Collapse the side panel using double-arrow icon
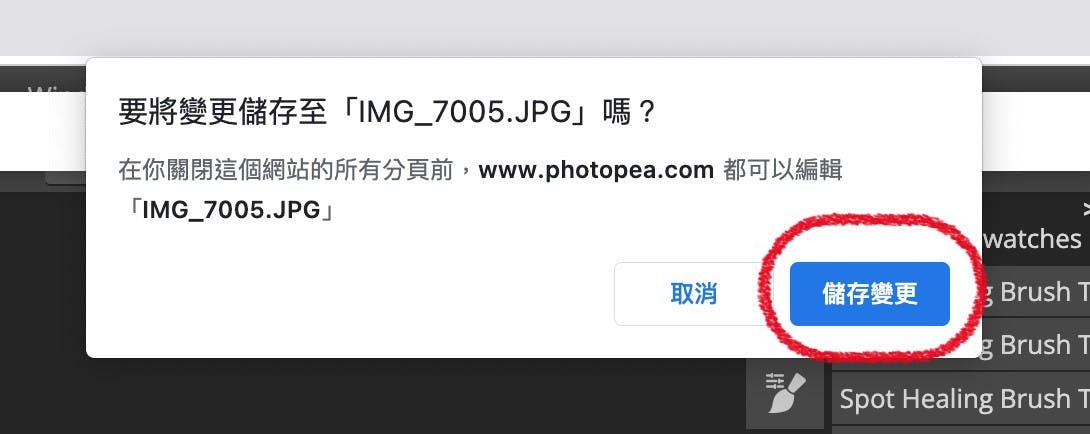 1086,208
